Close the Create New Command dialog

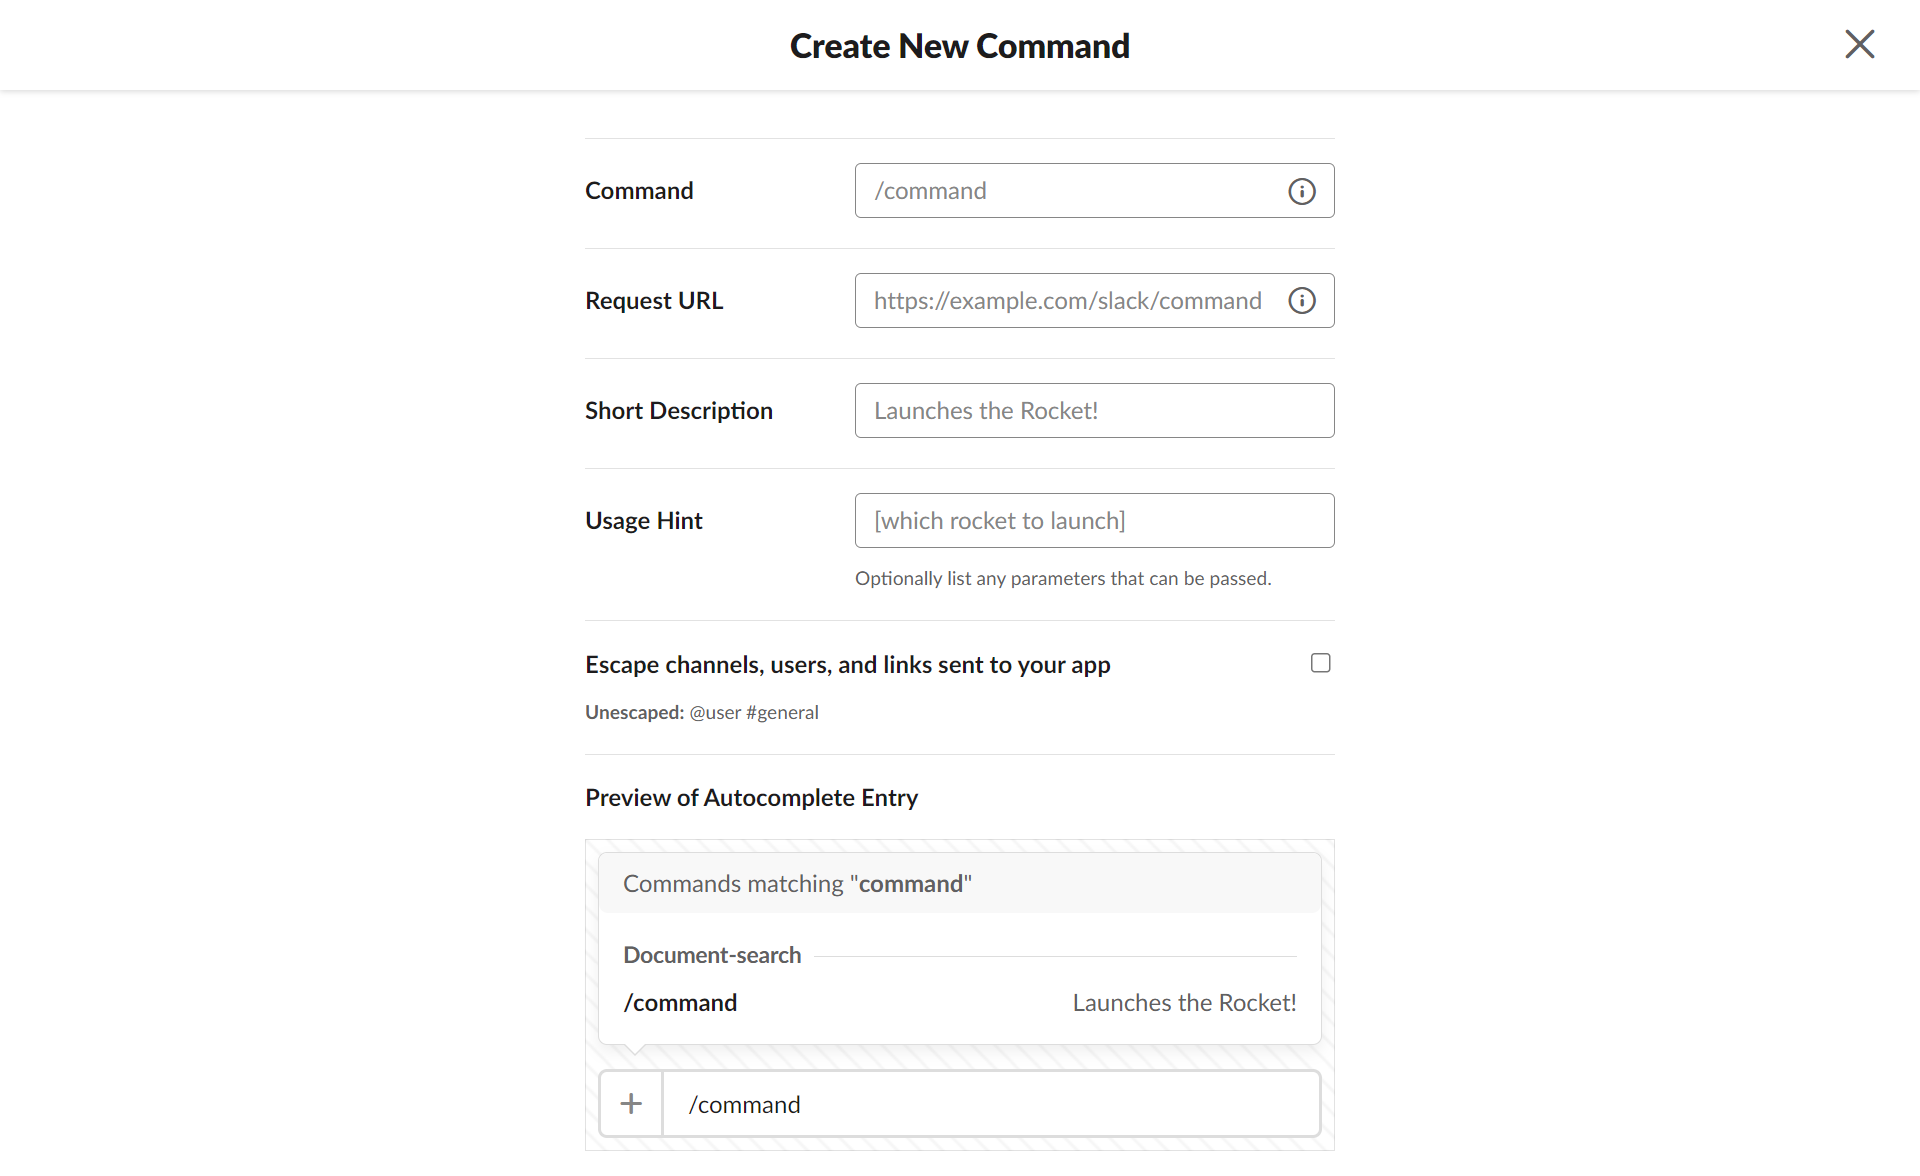click(x=1859, y=44)
